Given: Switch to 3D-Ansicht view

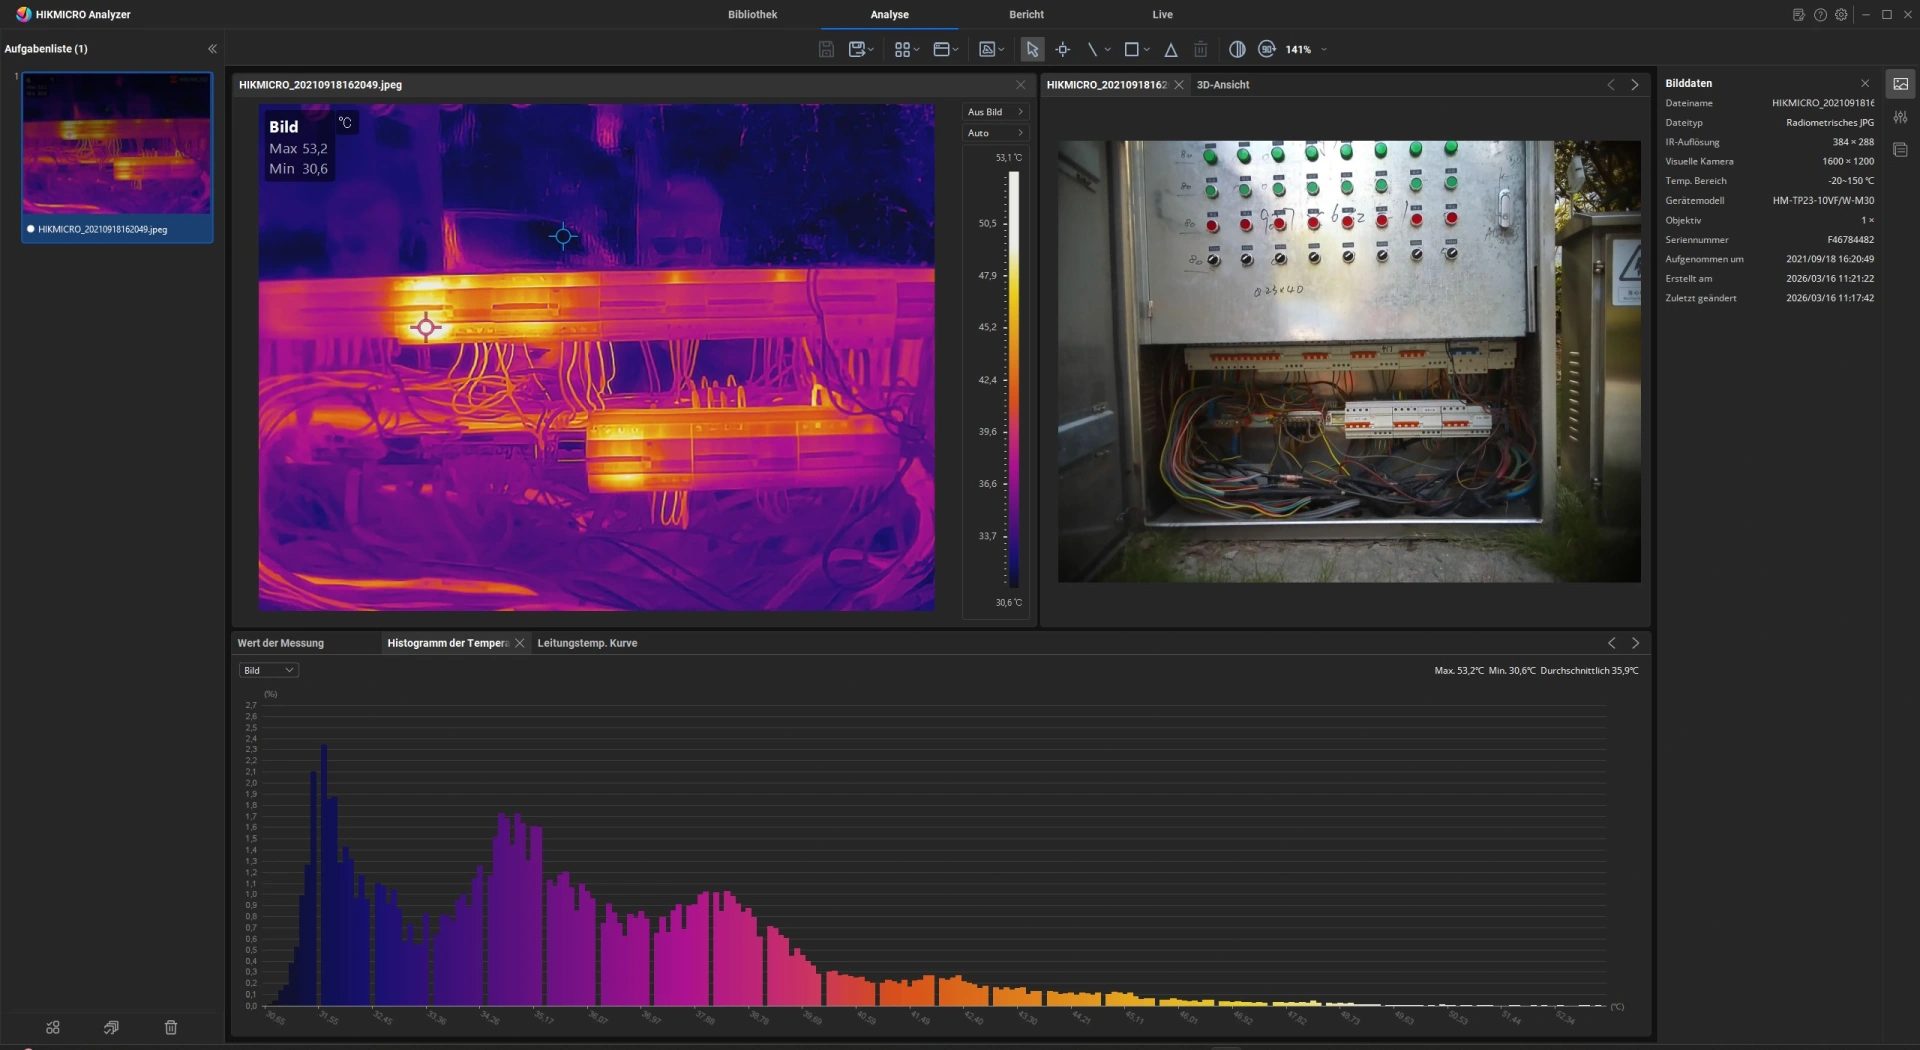Looking at the screenshot, I should (x=1223, y=85).
